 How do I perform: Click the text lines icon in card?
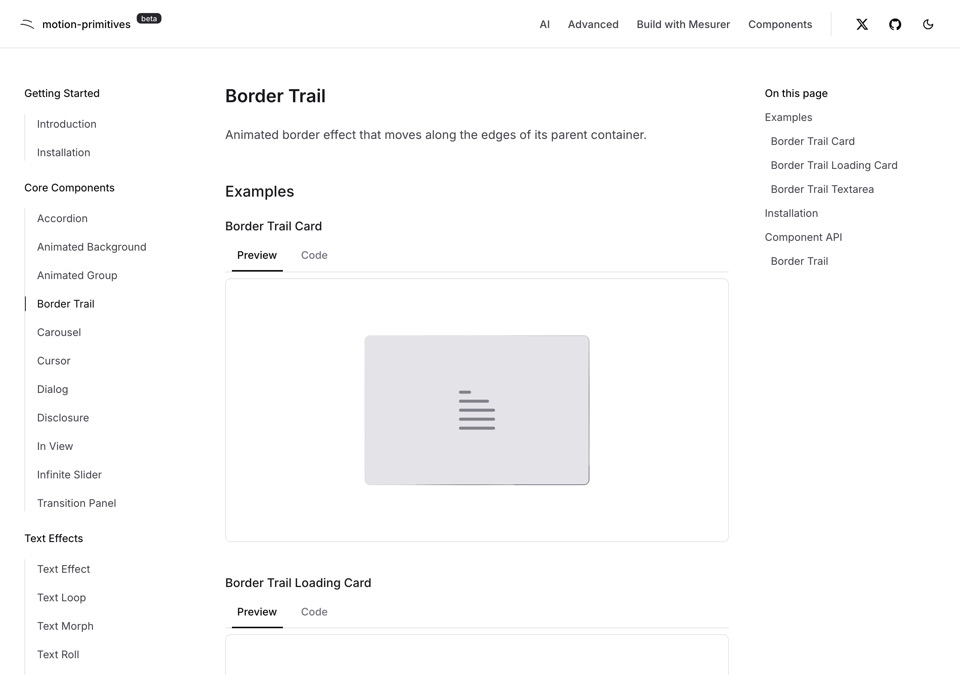477,410
